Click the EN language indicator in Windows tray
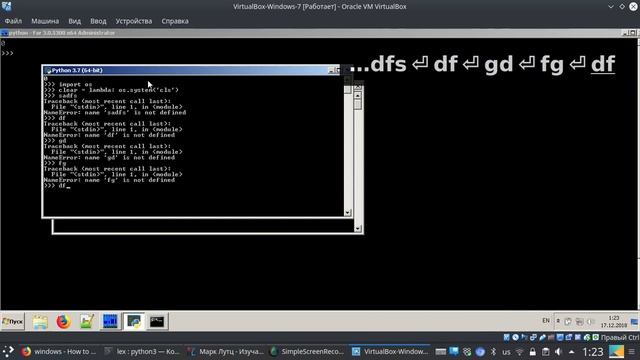This screenshot has width=640, height=360. [546, 321]
